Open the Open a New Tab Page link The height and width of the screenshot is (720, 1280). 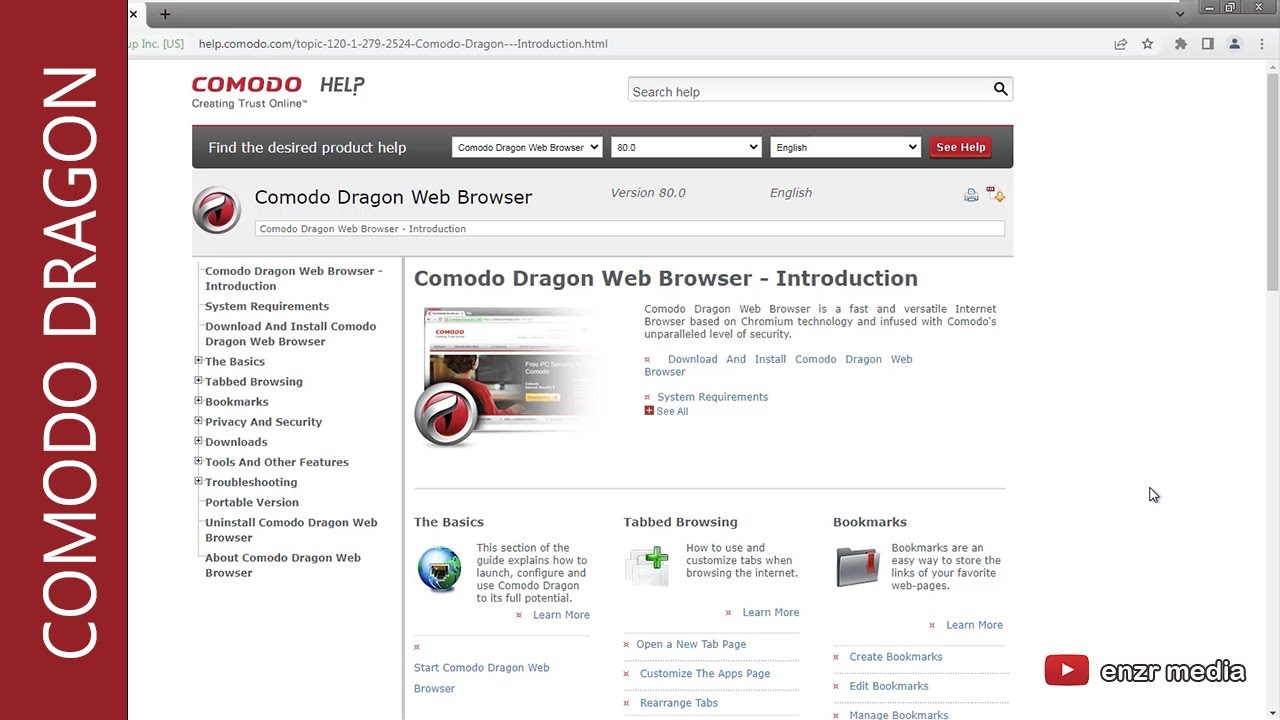point(691,644)
